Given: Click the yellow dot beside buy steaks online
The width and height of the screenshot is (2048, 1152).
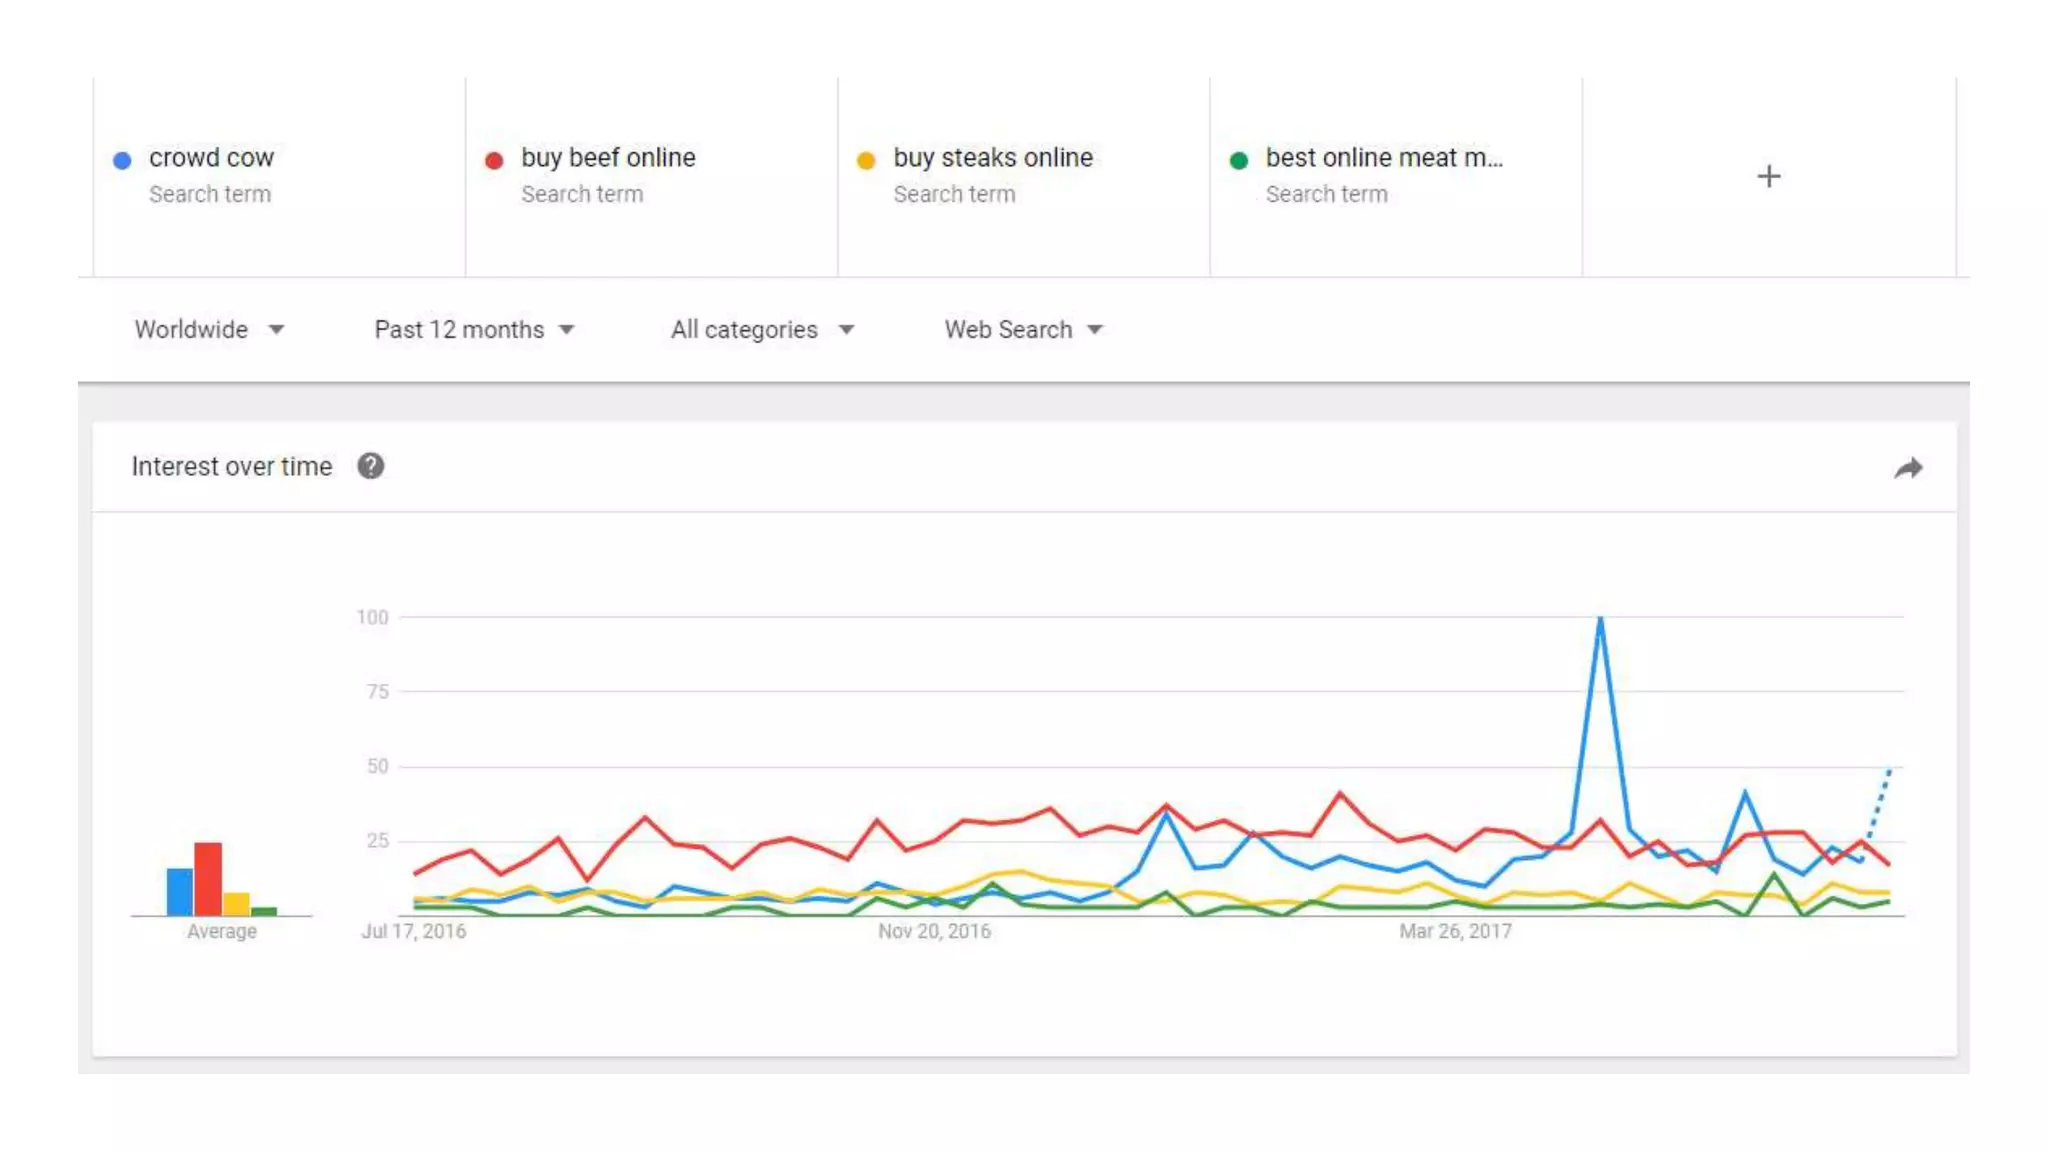Looking at the screenshot, I should pos(866,160).
